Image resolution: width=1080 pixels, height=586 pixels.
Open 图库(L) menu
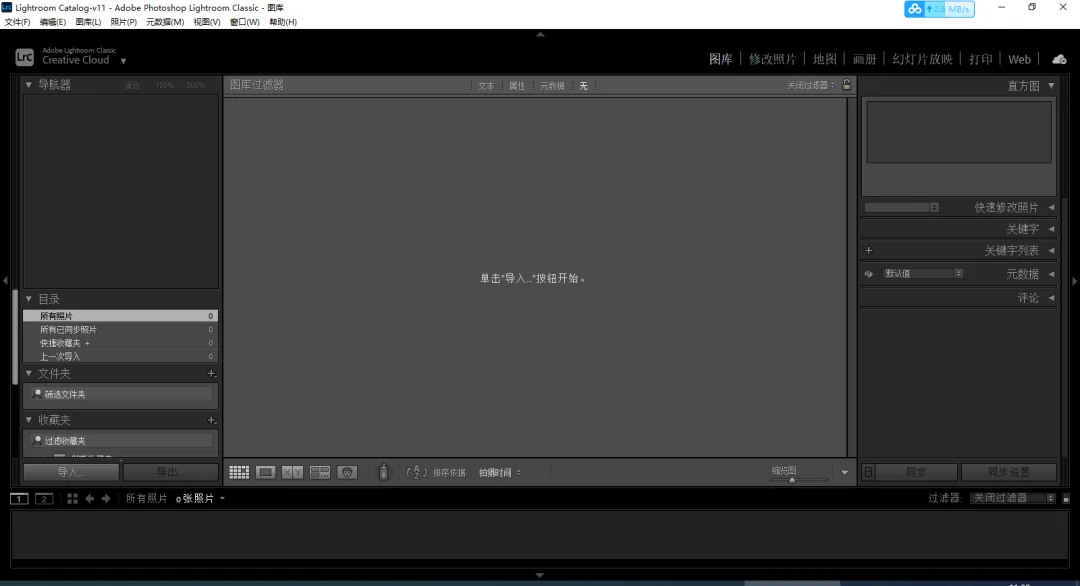point(88,22)
